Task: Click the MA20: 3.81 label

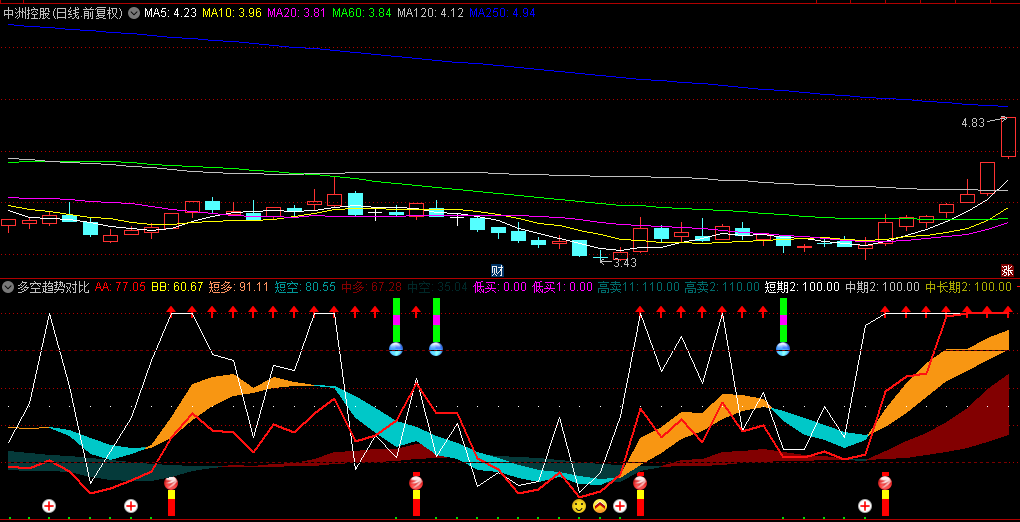Action: tap(296, 12)
